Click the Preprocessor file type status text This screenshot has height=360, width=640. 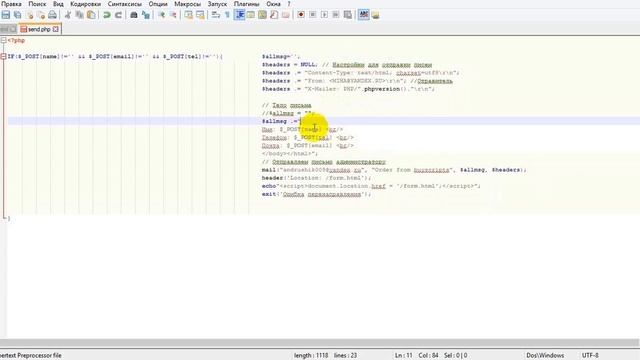pyautogui.click(x=31, y=356)
